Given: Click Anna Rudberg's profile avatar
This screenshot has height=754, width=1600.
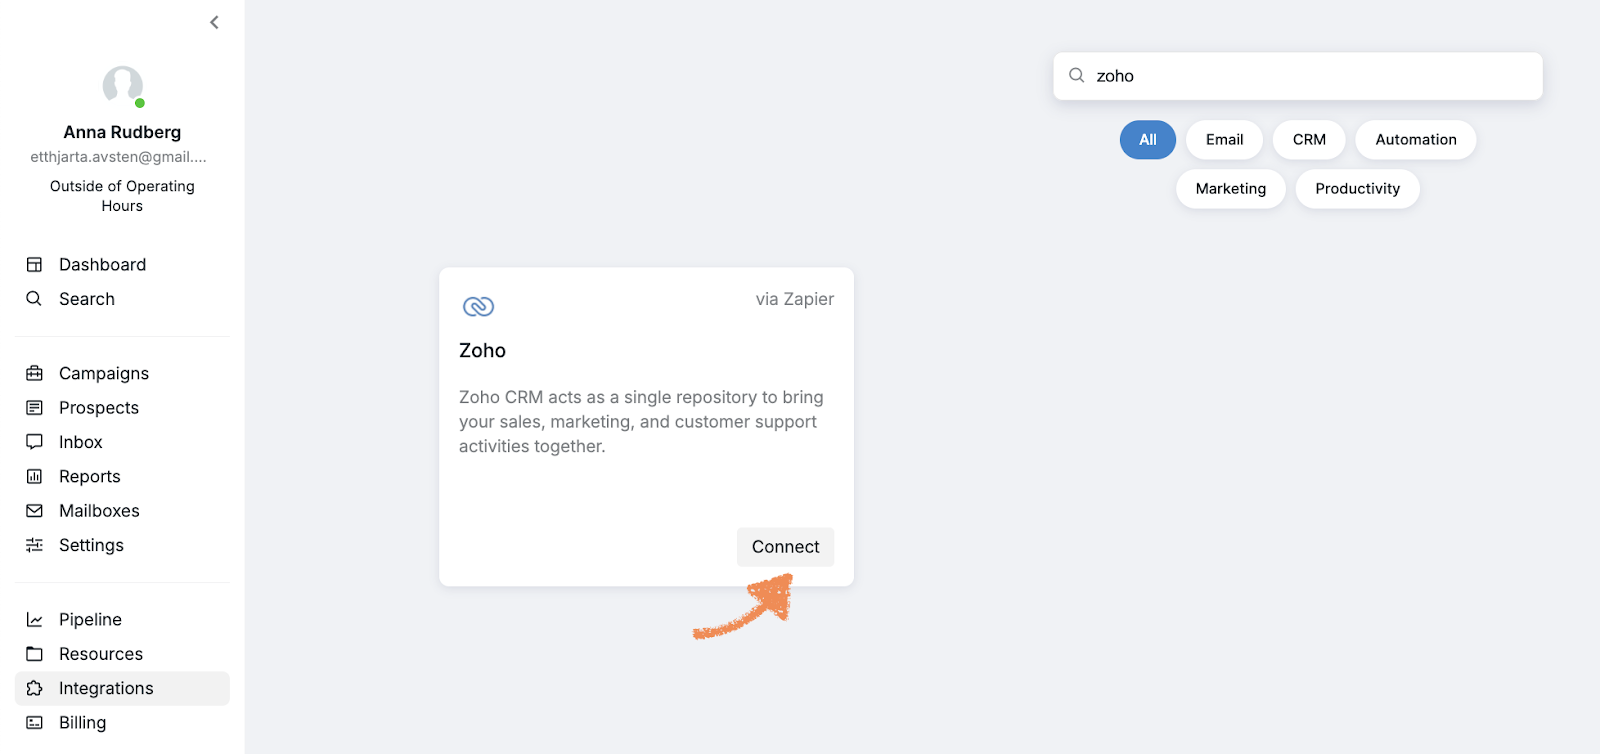Looking at the screenshot, I should (123, 86).
